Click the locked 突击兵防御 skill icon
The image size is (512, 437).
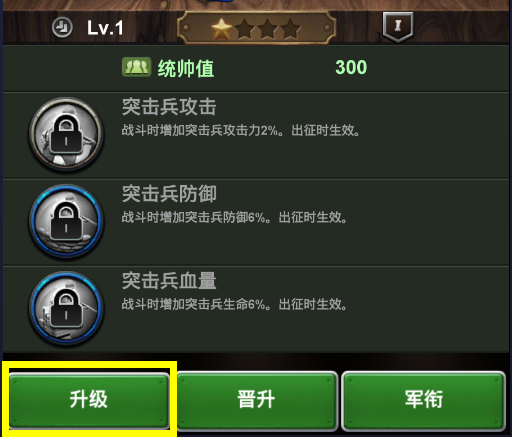(x=66, y=221)
